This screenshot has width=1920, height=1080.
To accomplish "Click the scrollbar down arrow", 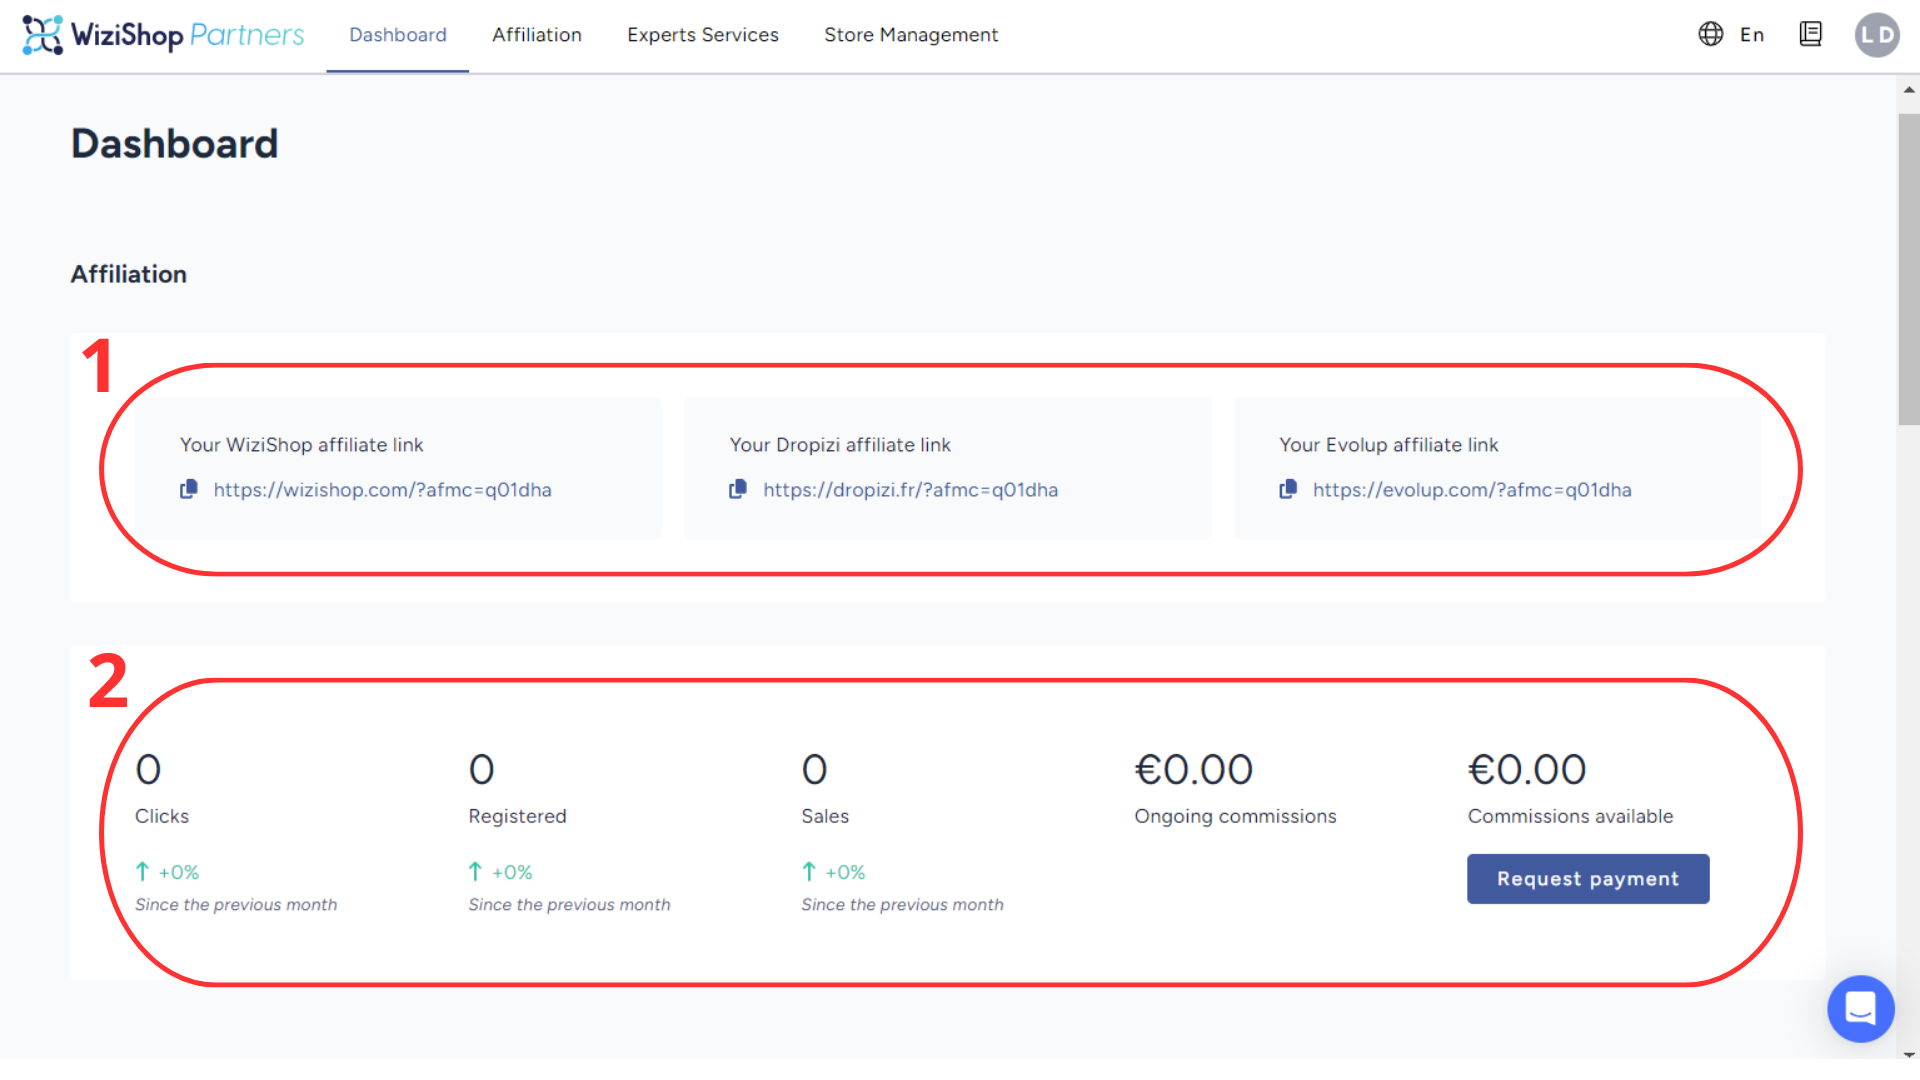I will tap(1909, 1054).
